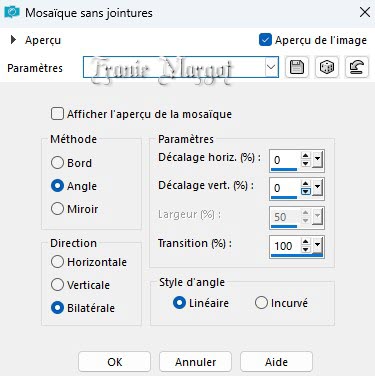The width and height of the screenshot is (375, 376).
Task: Increase Transition value with up arrow
Action: (306, 242)
